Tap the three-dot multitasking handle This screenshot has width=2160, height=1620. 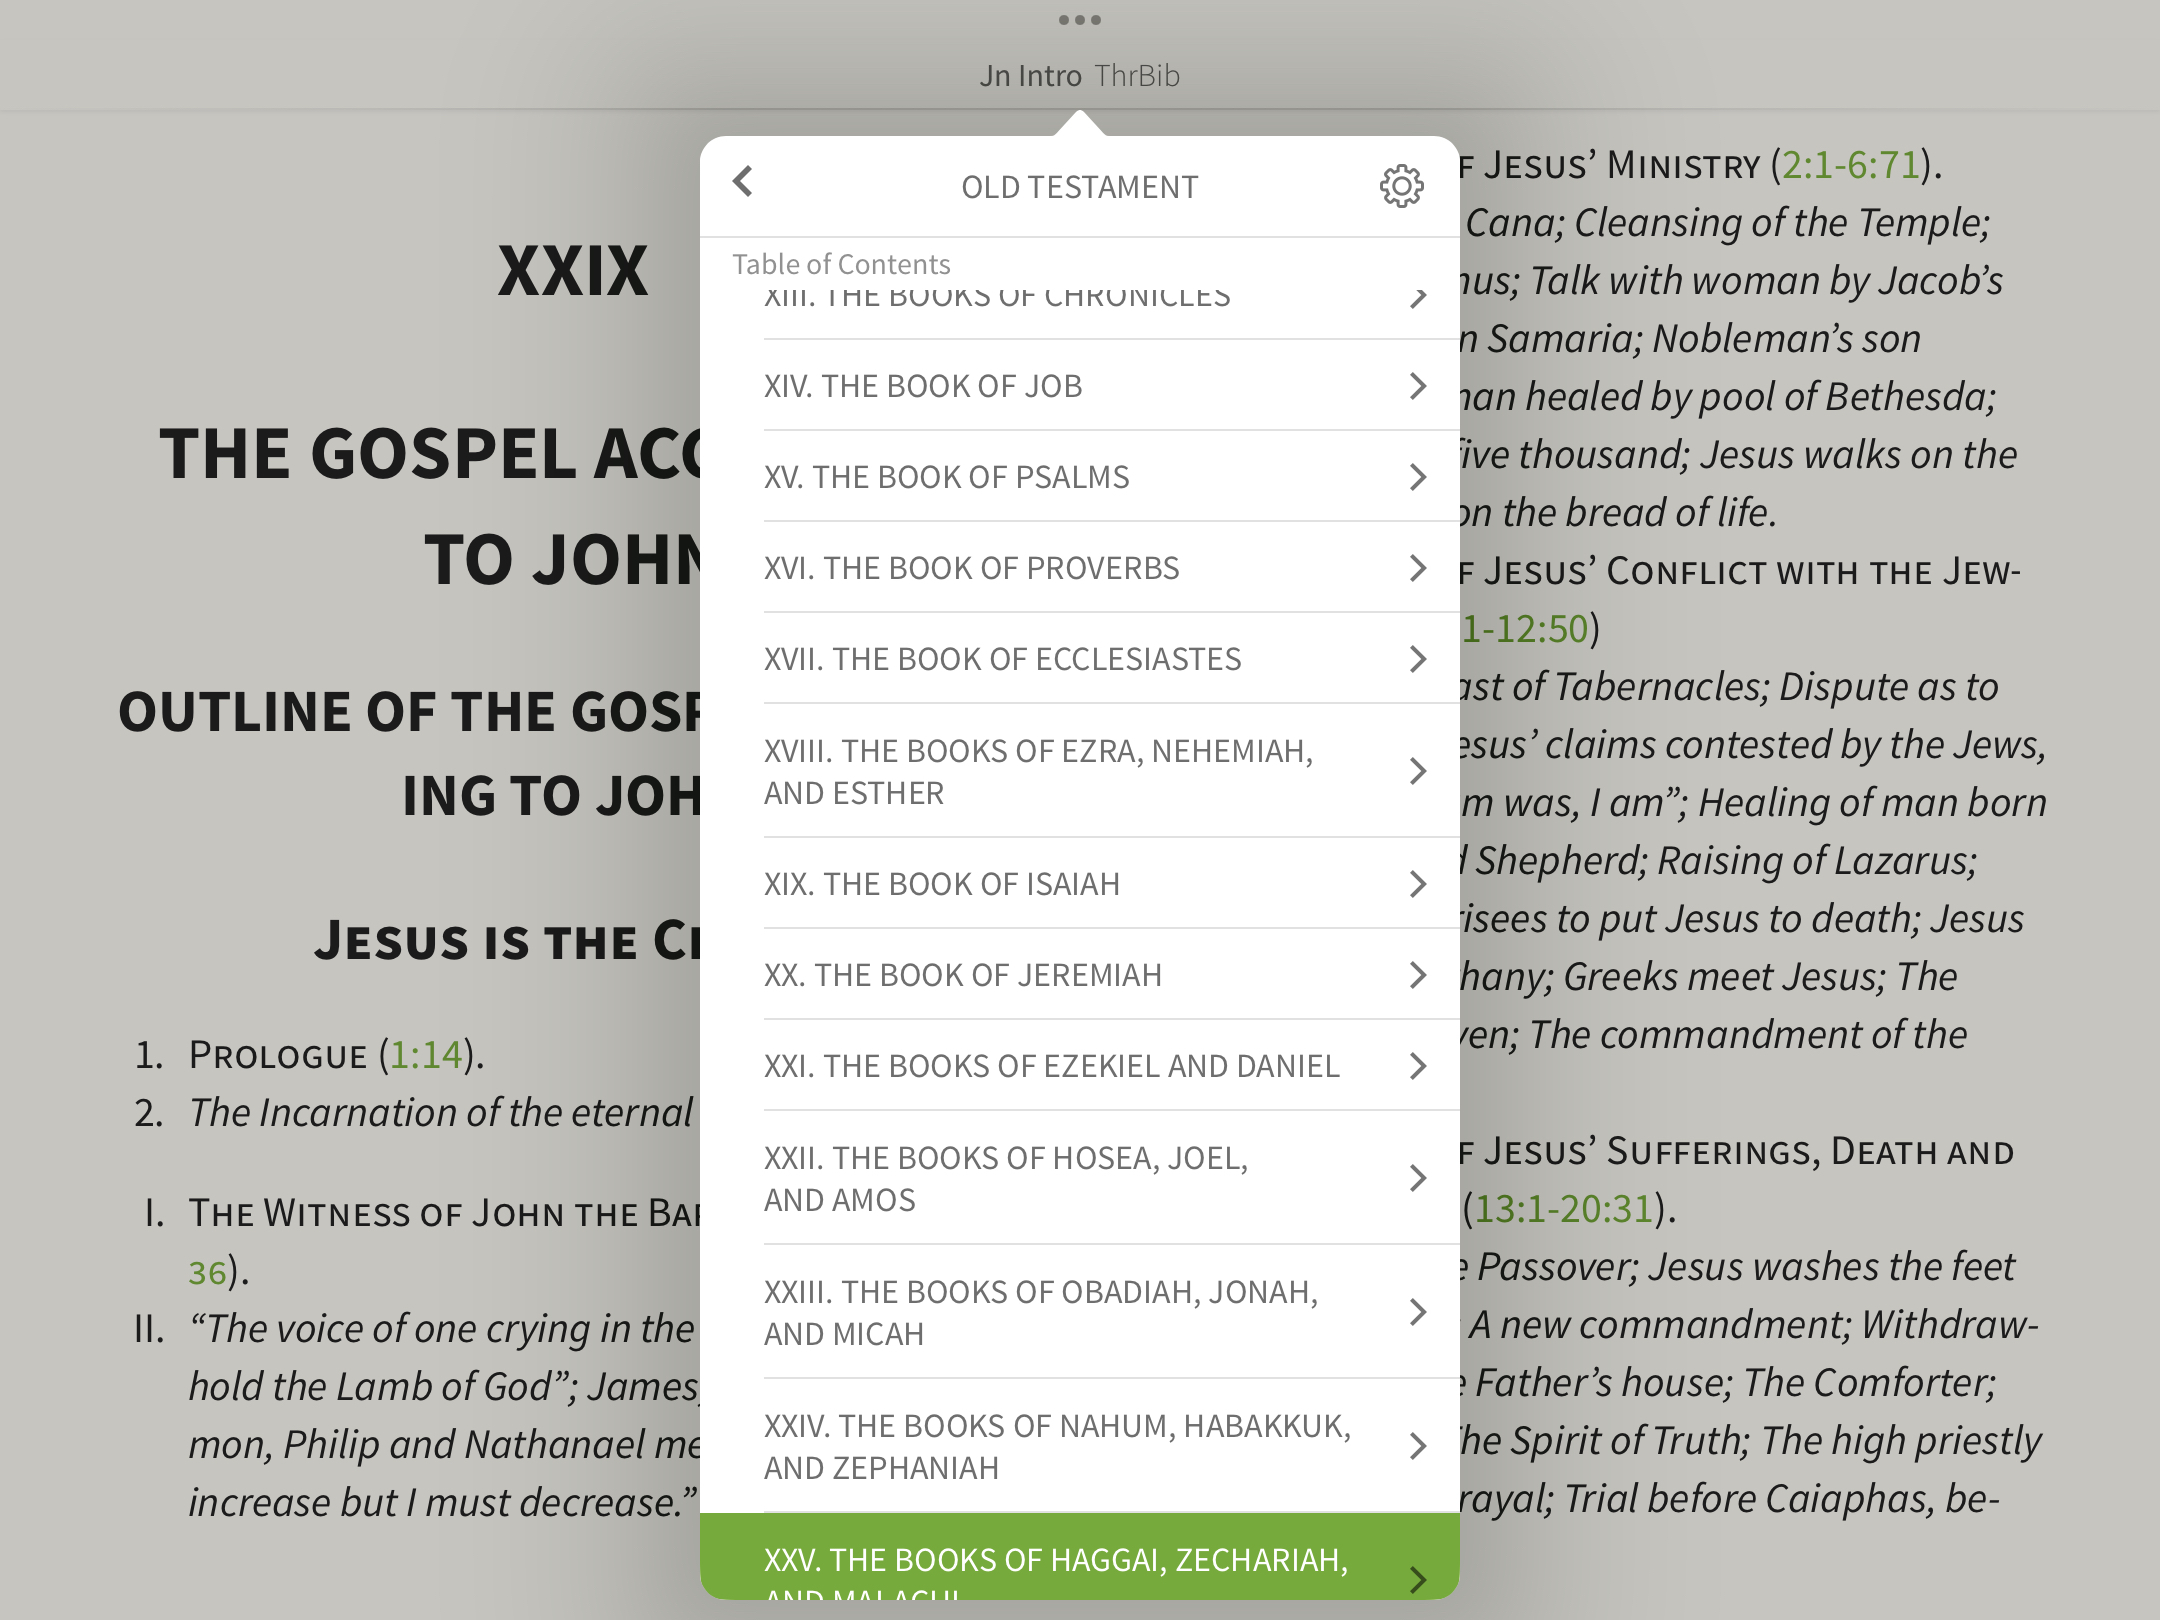[1079, 20]
